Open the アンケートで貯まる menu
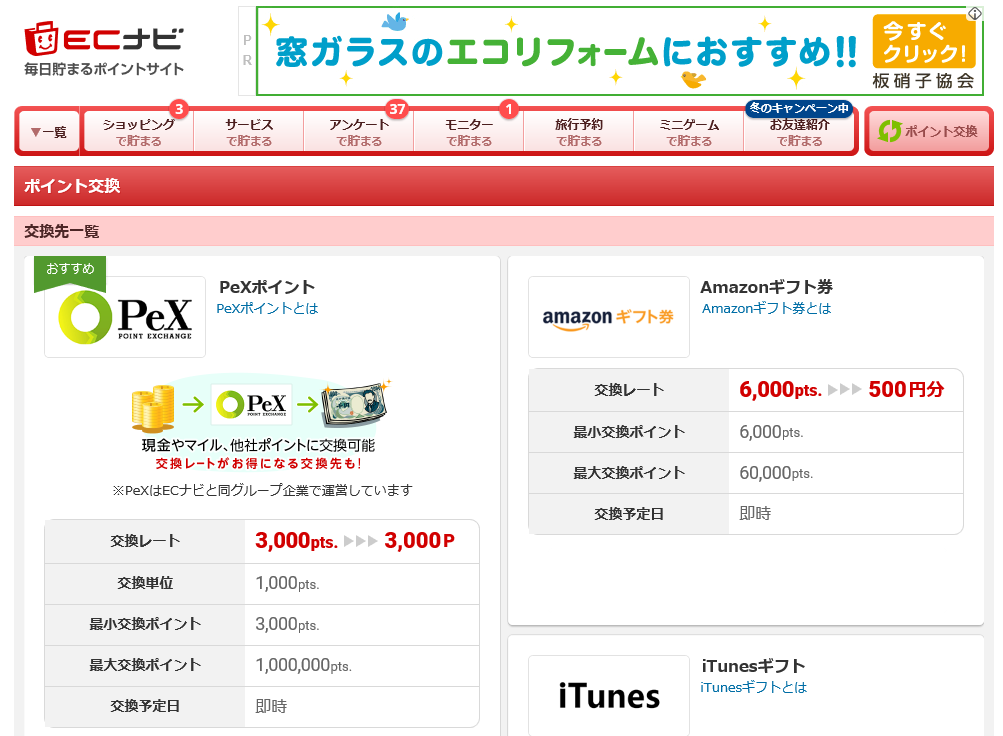The height and width of the screenshot is (736, 1003). pyautogui.click(x=359, y=132)
